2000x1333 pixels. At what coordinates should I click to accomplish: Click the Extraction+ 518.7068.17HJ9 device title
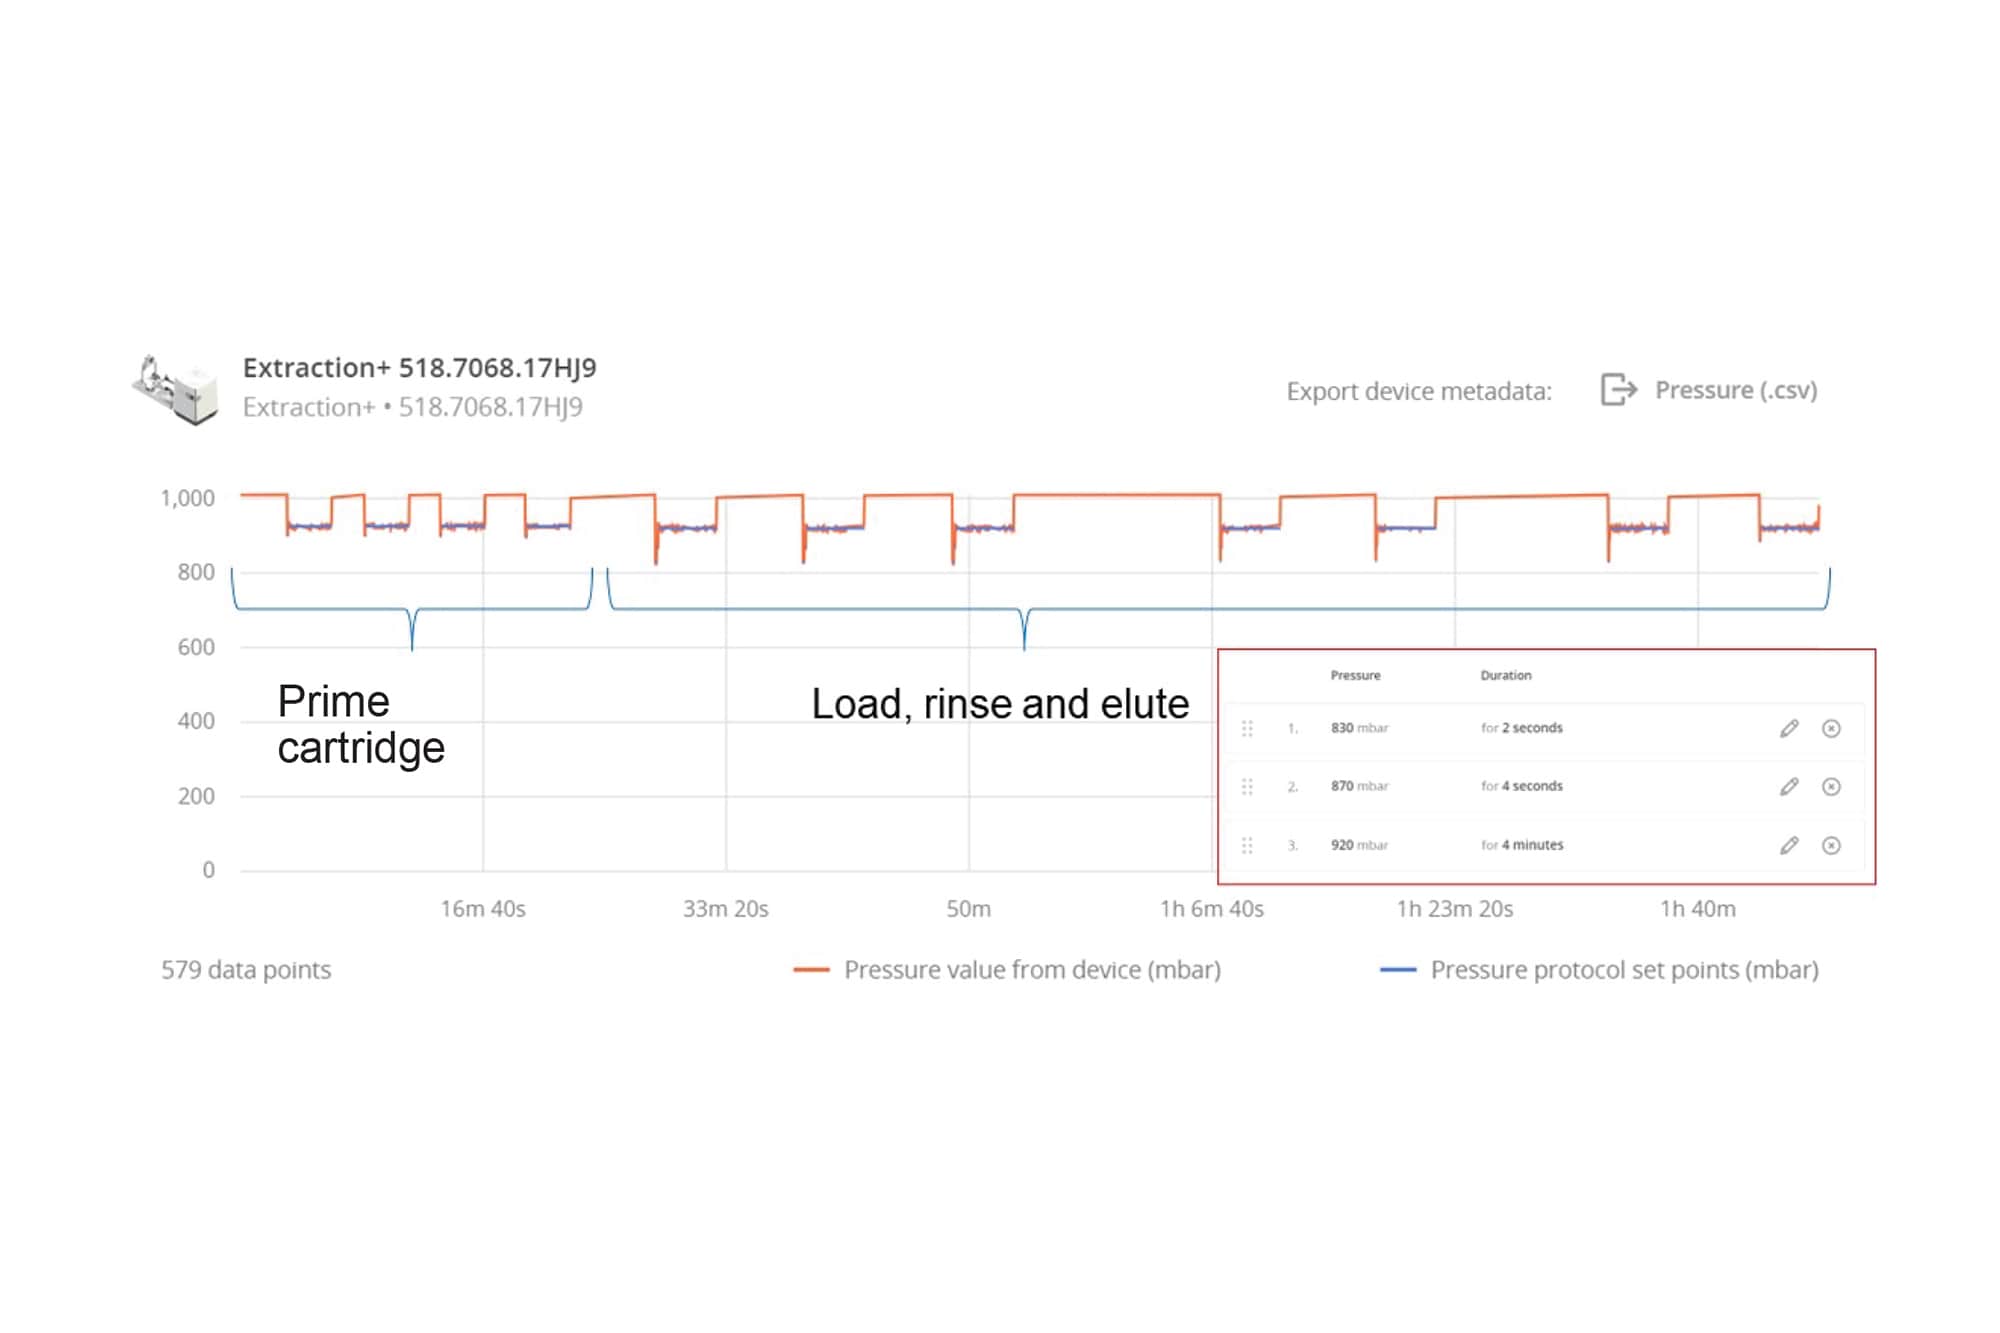[x=419, y=368]
